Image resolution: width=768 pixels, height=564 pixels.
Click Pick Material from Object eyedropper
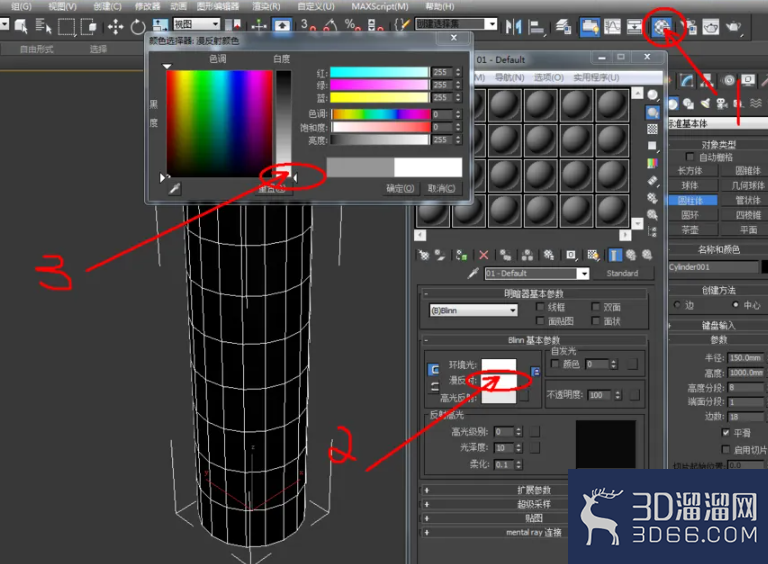(x=473, y=273)
